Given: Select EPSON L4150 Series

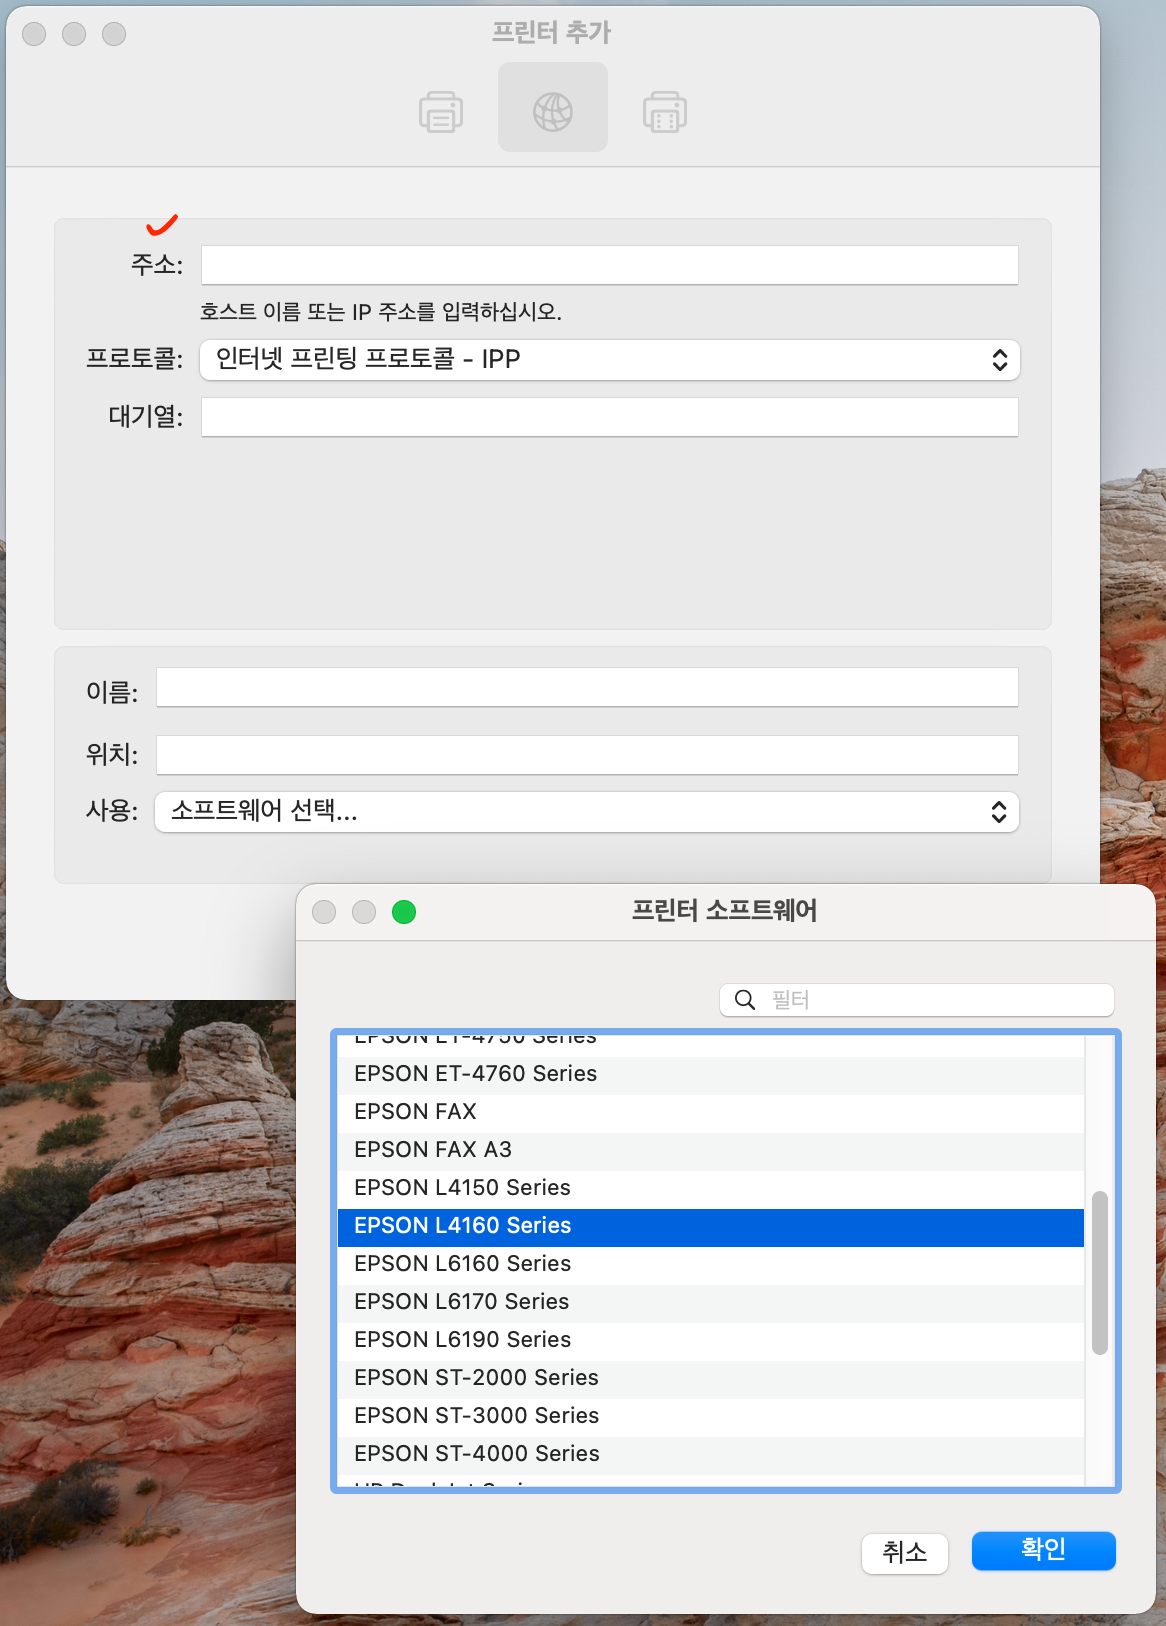Looking at the screenshot, I should (x=711, y=1188).
